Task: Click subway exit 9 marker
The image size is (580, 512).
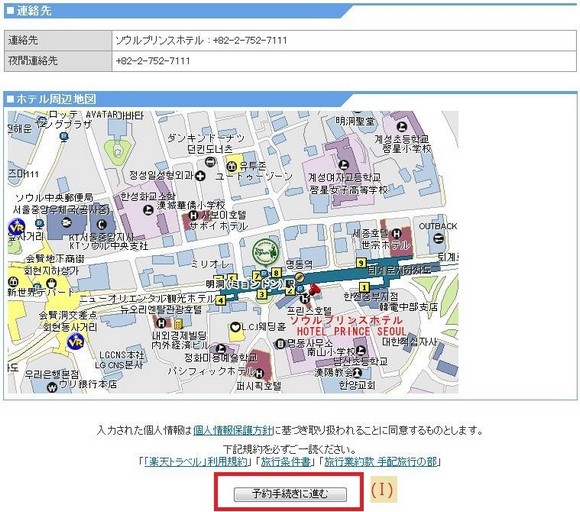Action: [361, 263]
